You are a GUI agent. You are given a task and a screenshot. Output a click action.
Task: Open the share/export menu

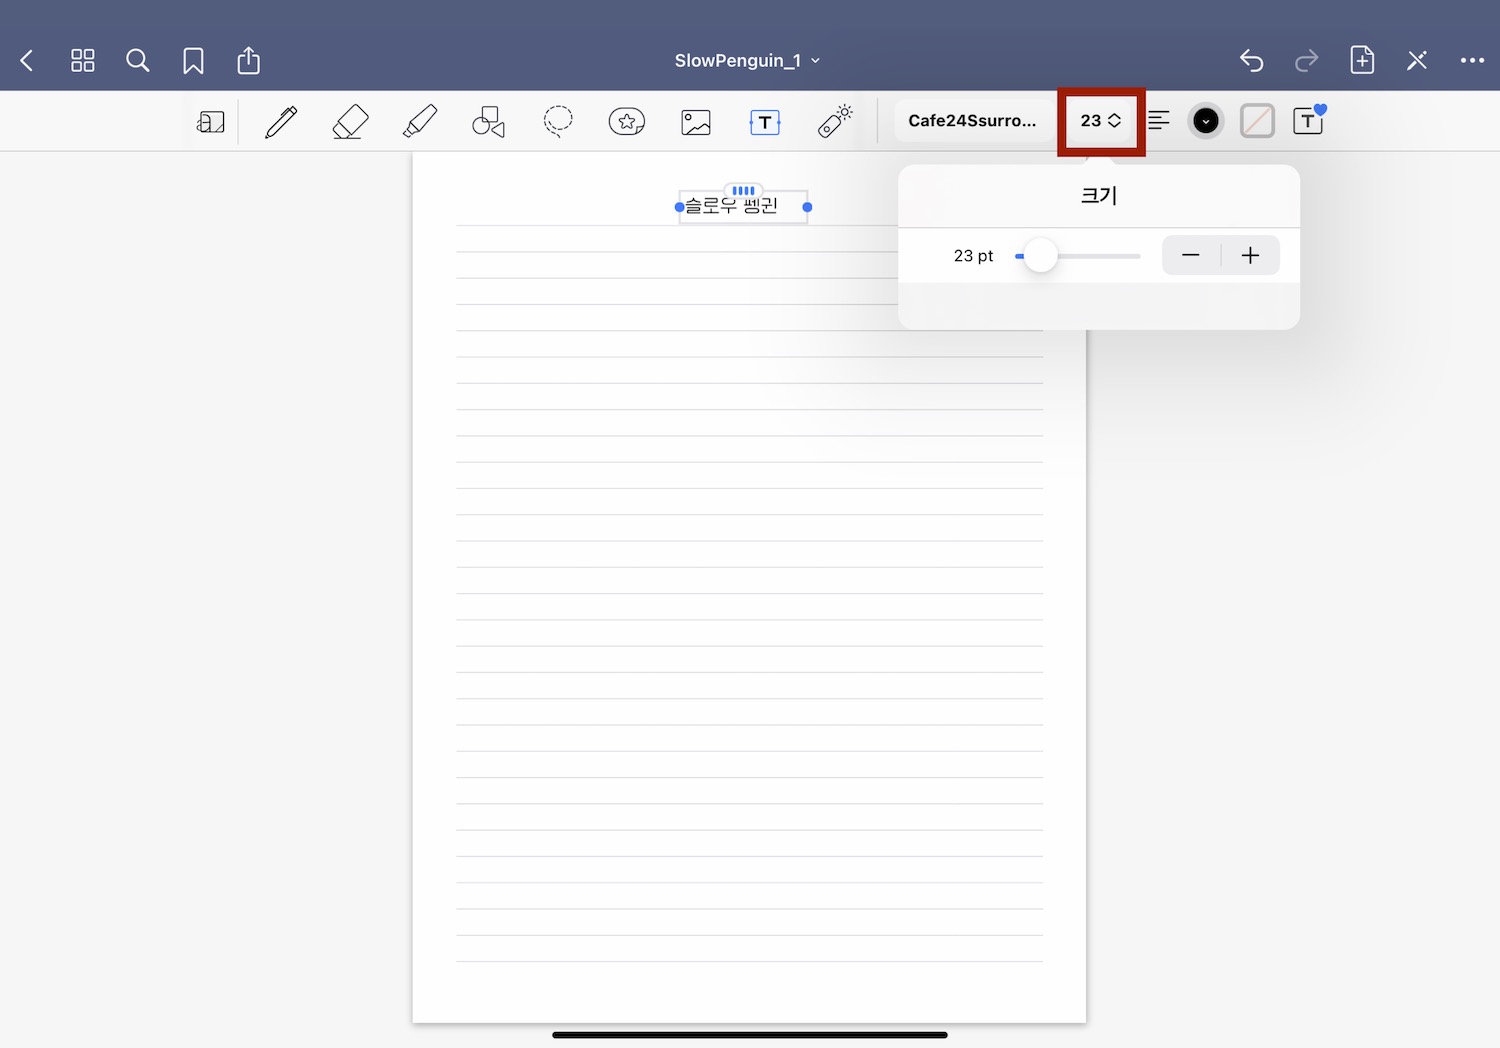point(248,60)
